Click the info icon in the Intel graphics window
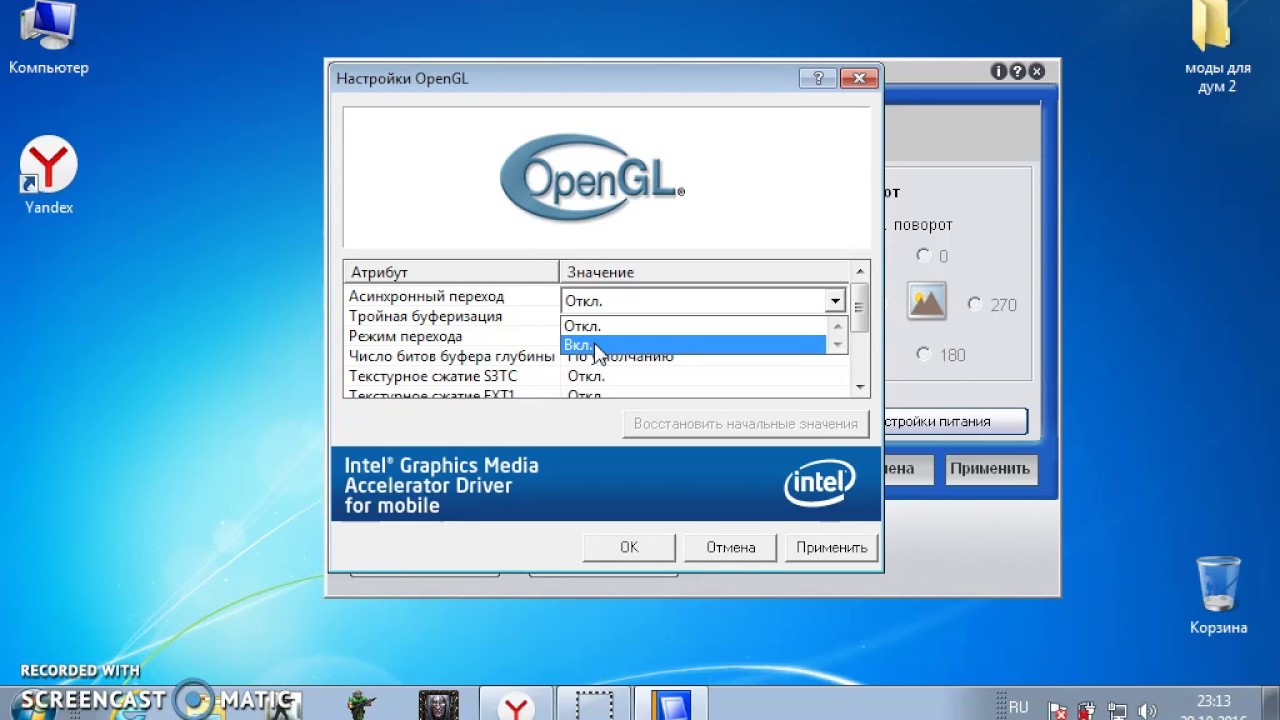Image resolution: width=1280 pixels, height=720 pixels. point(999,72)
